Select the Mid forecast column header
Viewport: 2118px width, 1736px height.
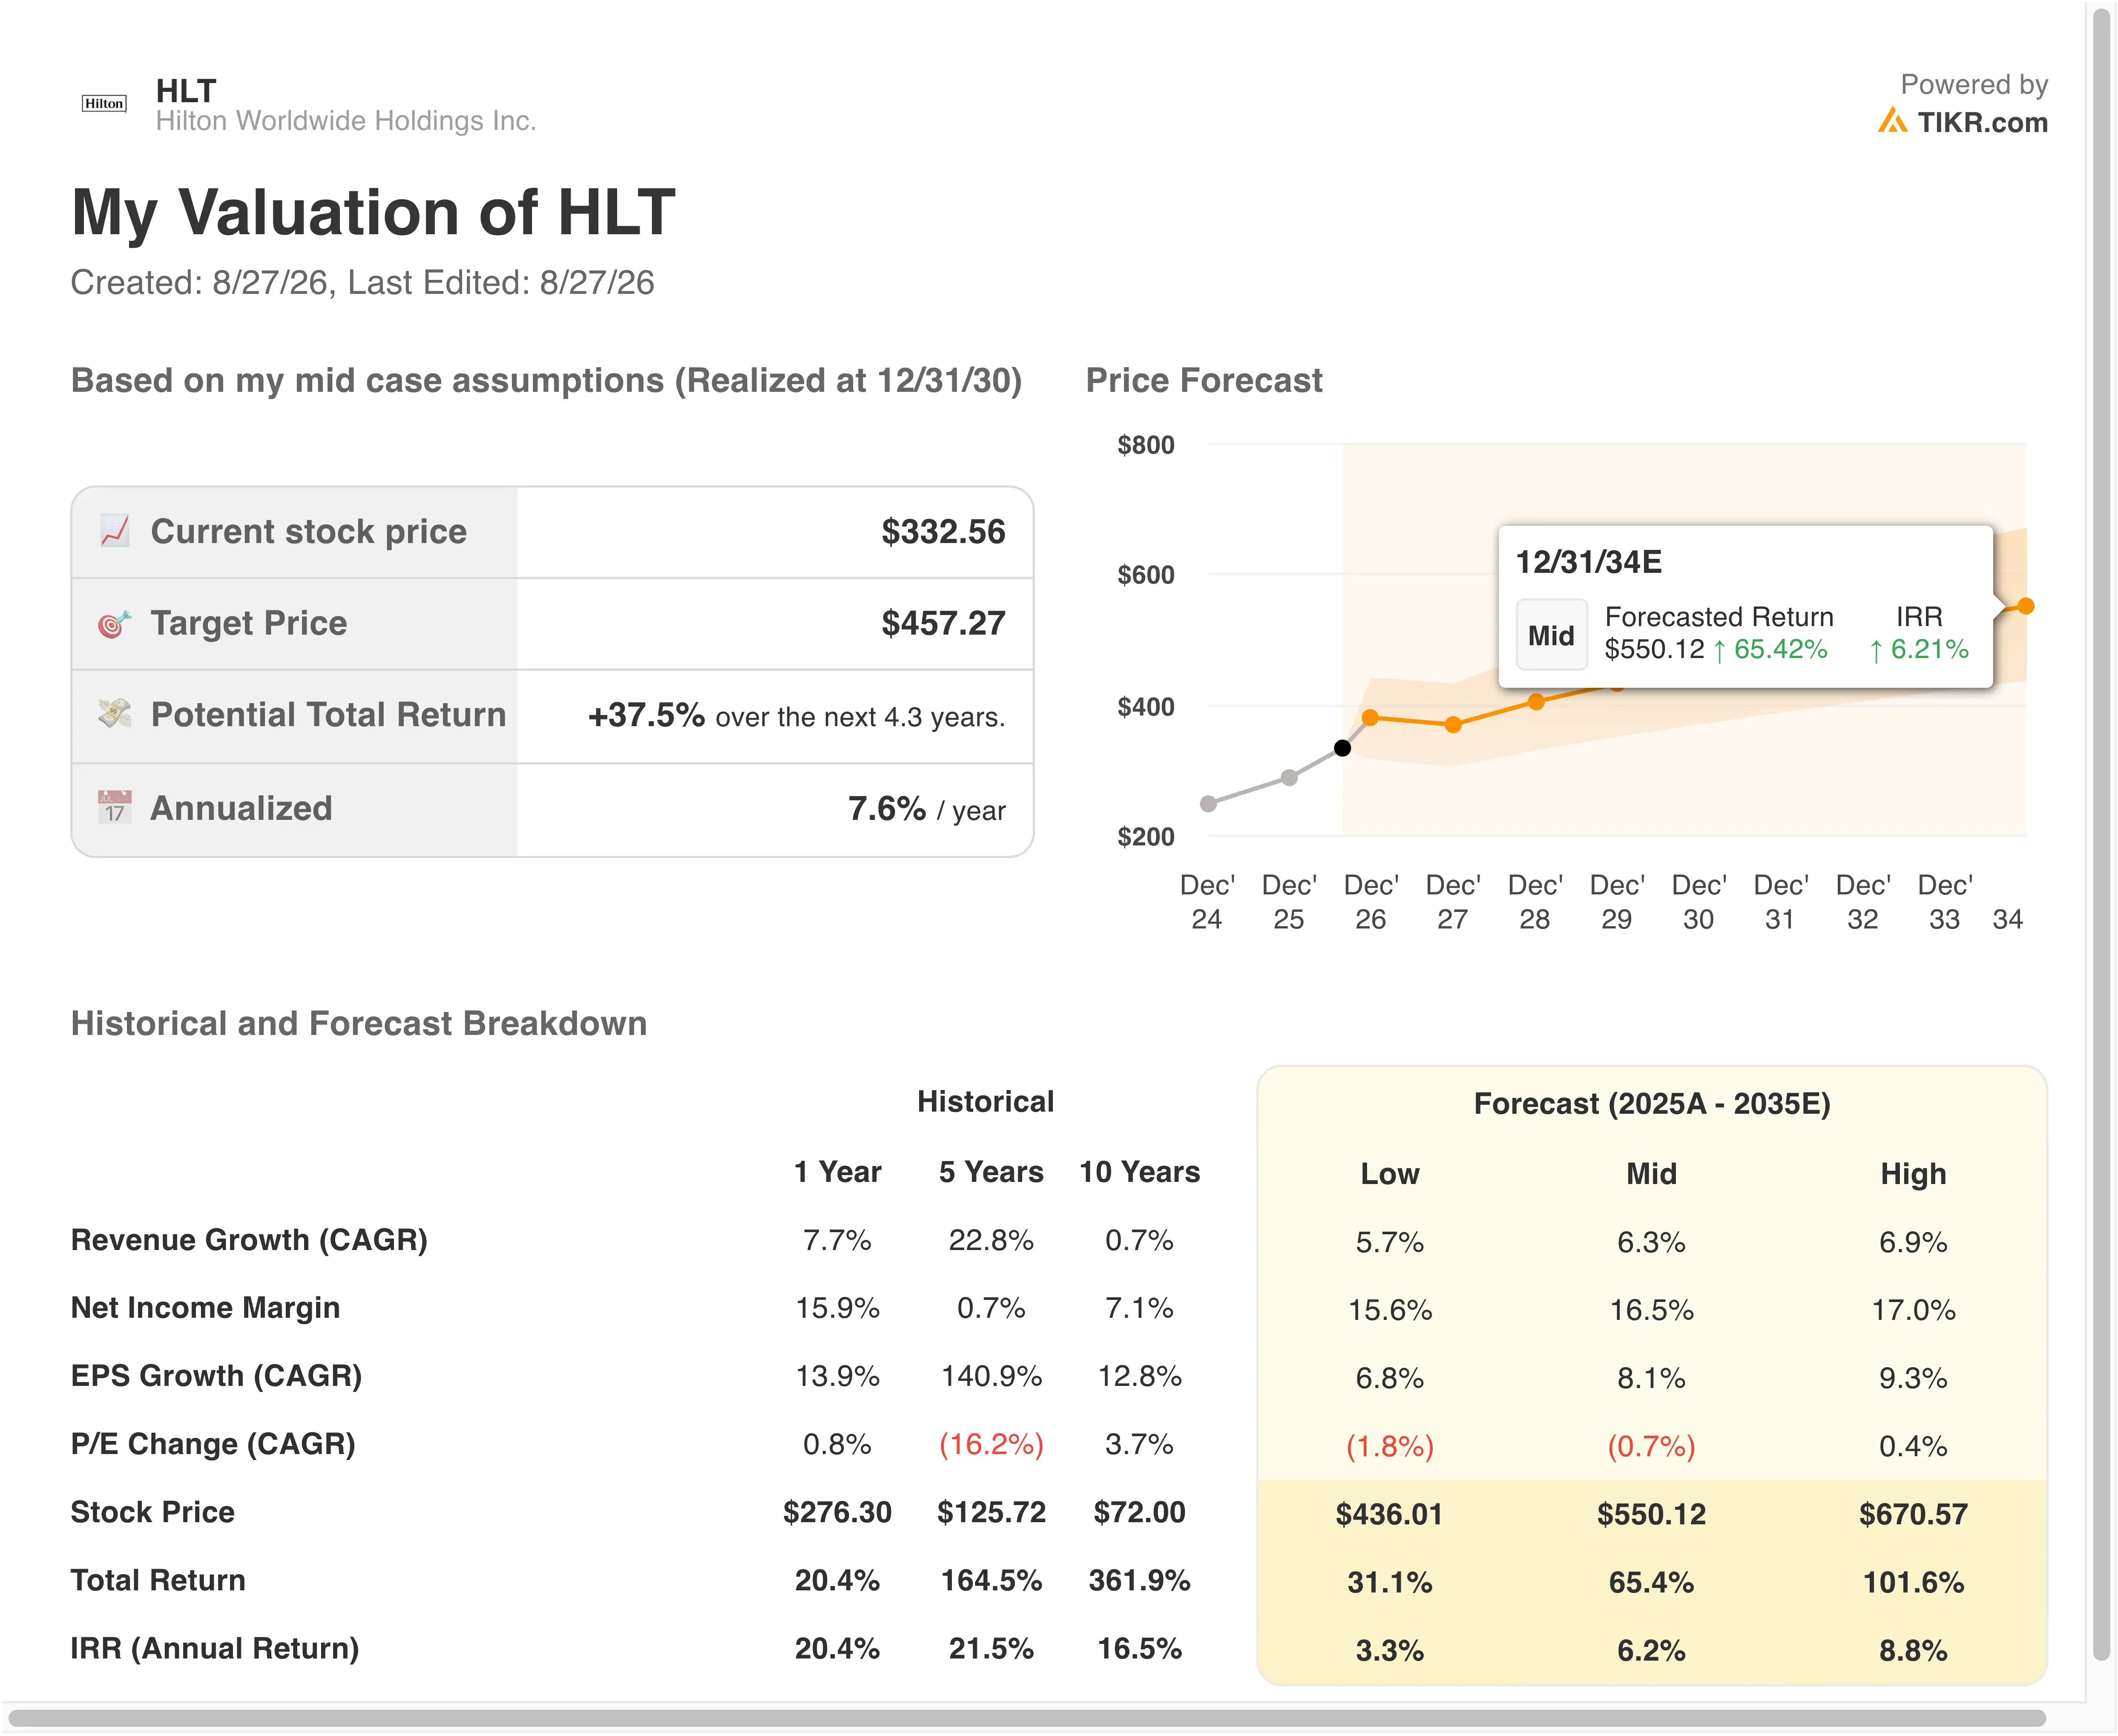[1651, 1174]
